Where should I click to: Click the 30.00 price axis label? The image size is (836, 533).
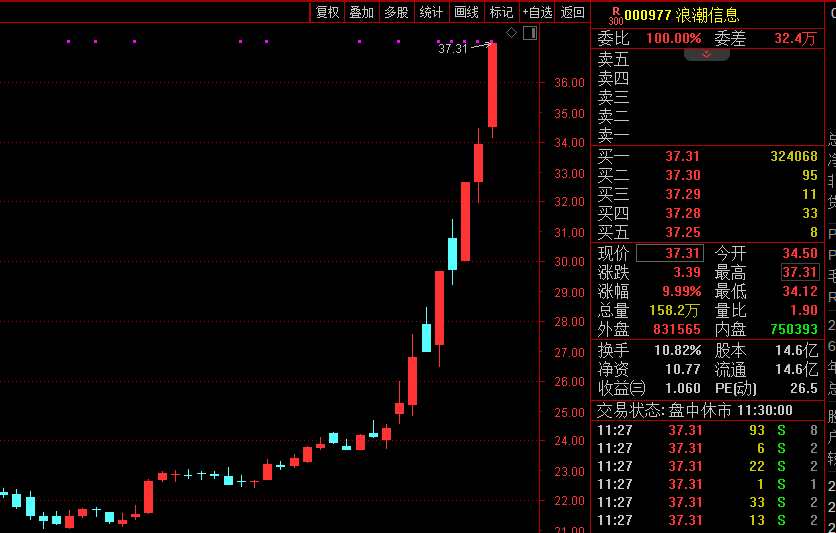(569, 262)
